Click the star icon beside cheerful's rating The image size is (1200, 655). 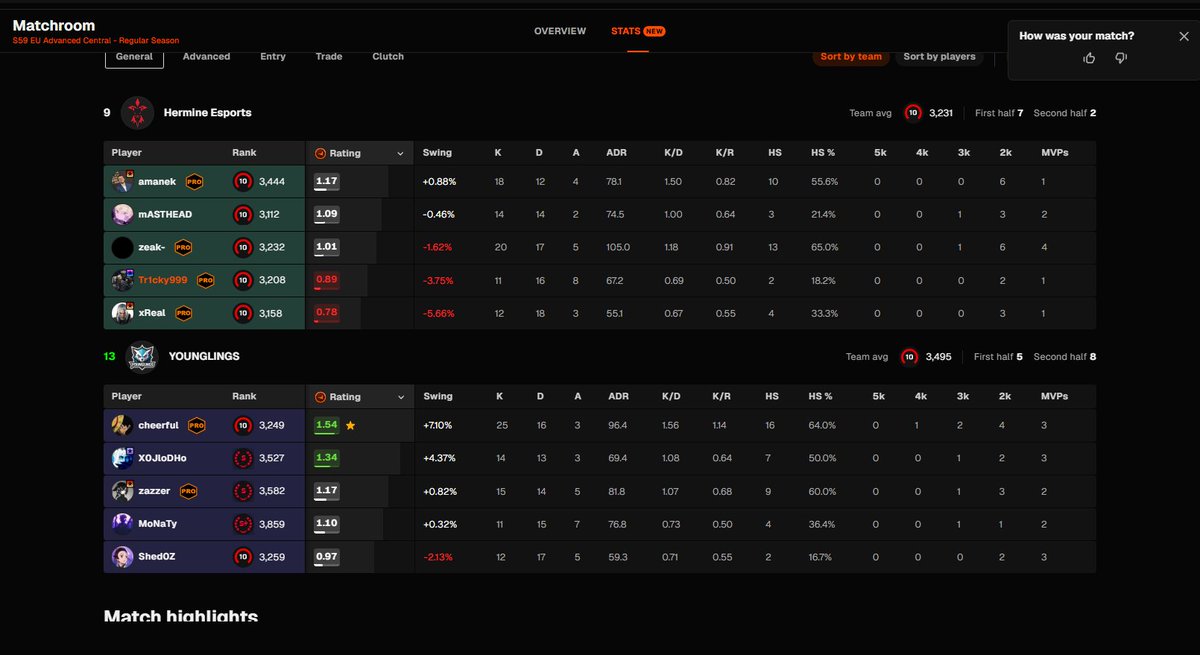point(350,425)
